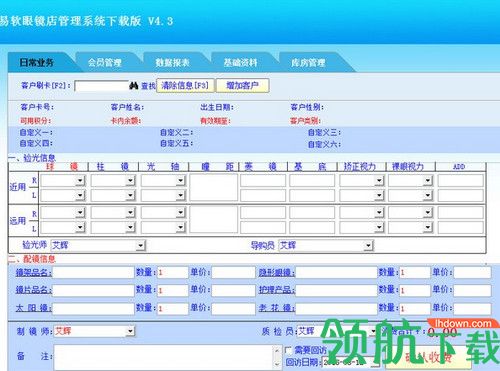Screen dimensions: 500x371
Task: Click the 镜片品名 link
Action: [33, 290]
